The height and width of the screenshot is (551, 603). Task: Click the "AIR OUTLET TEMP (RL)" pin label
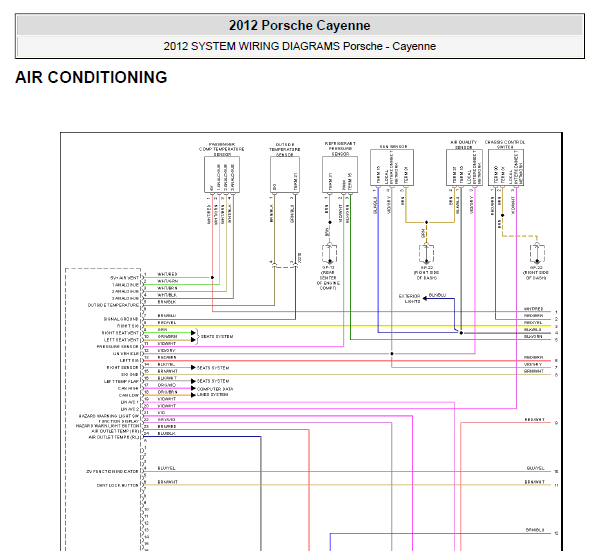pyautogui.click(x=114, y=437)
